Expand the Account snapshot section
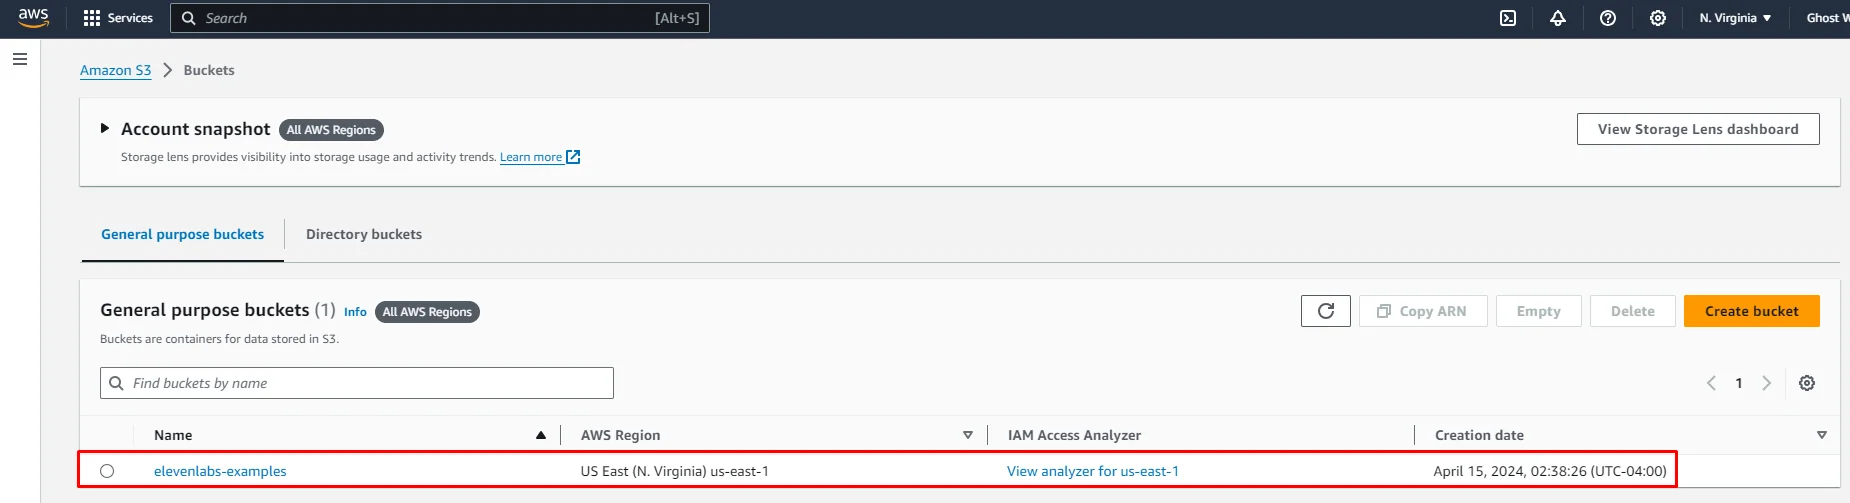Viewport: 1850px width, 503px height. point(105,129)
